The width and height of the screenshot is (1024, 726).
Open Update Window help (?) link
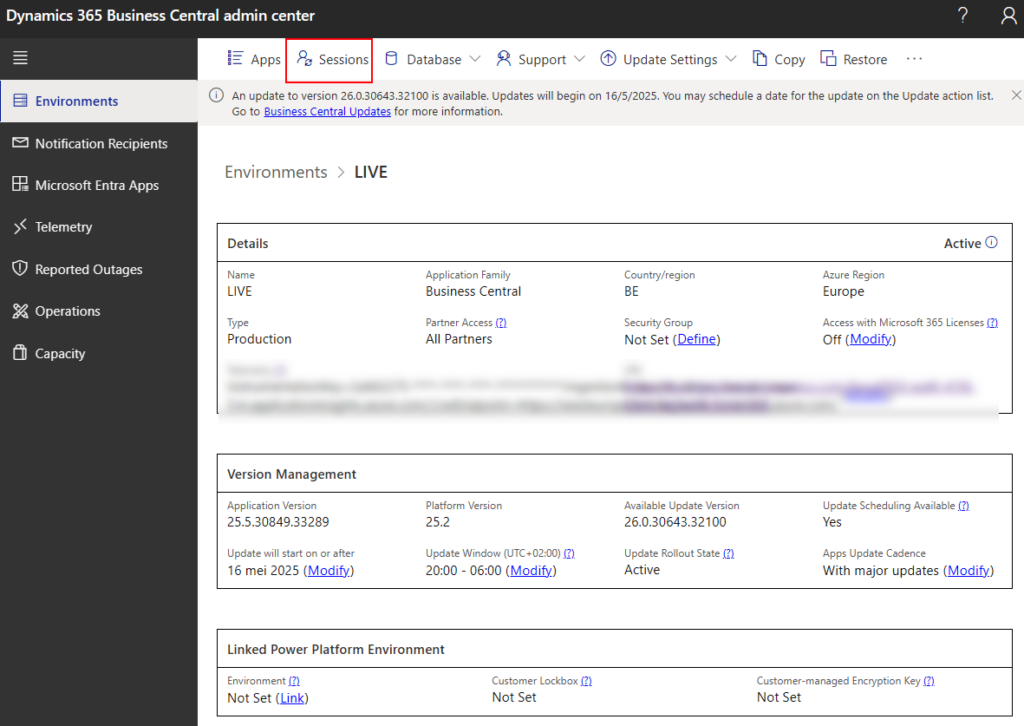point(569,554)
